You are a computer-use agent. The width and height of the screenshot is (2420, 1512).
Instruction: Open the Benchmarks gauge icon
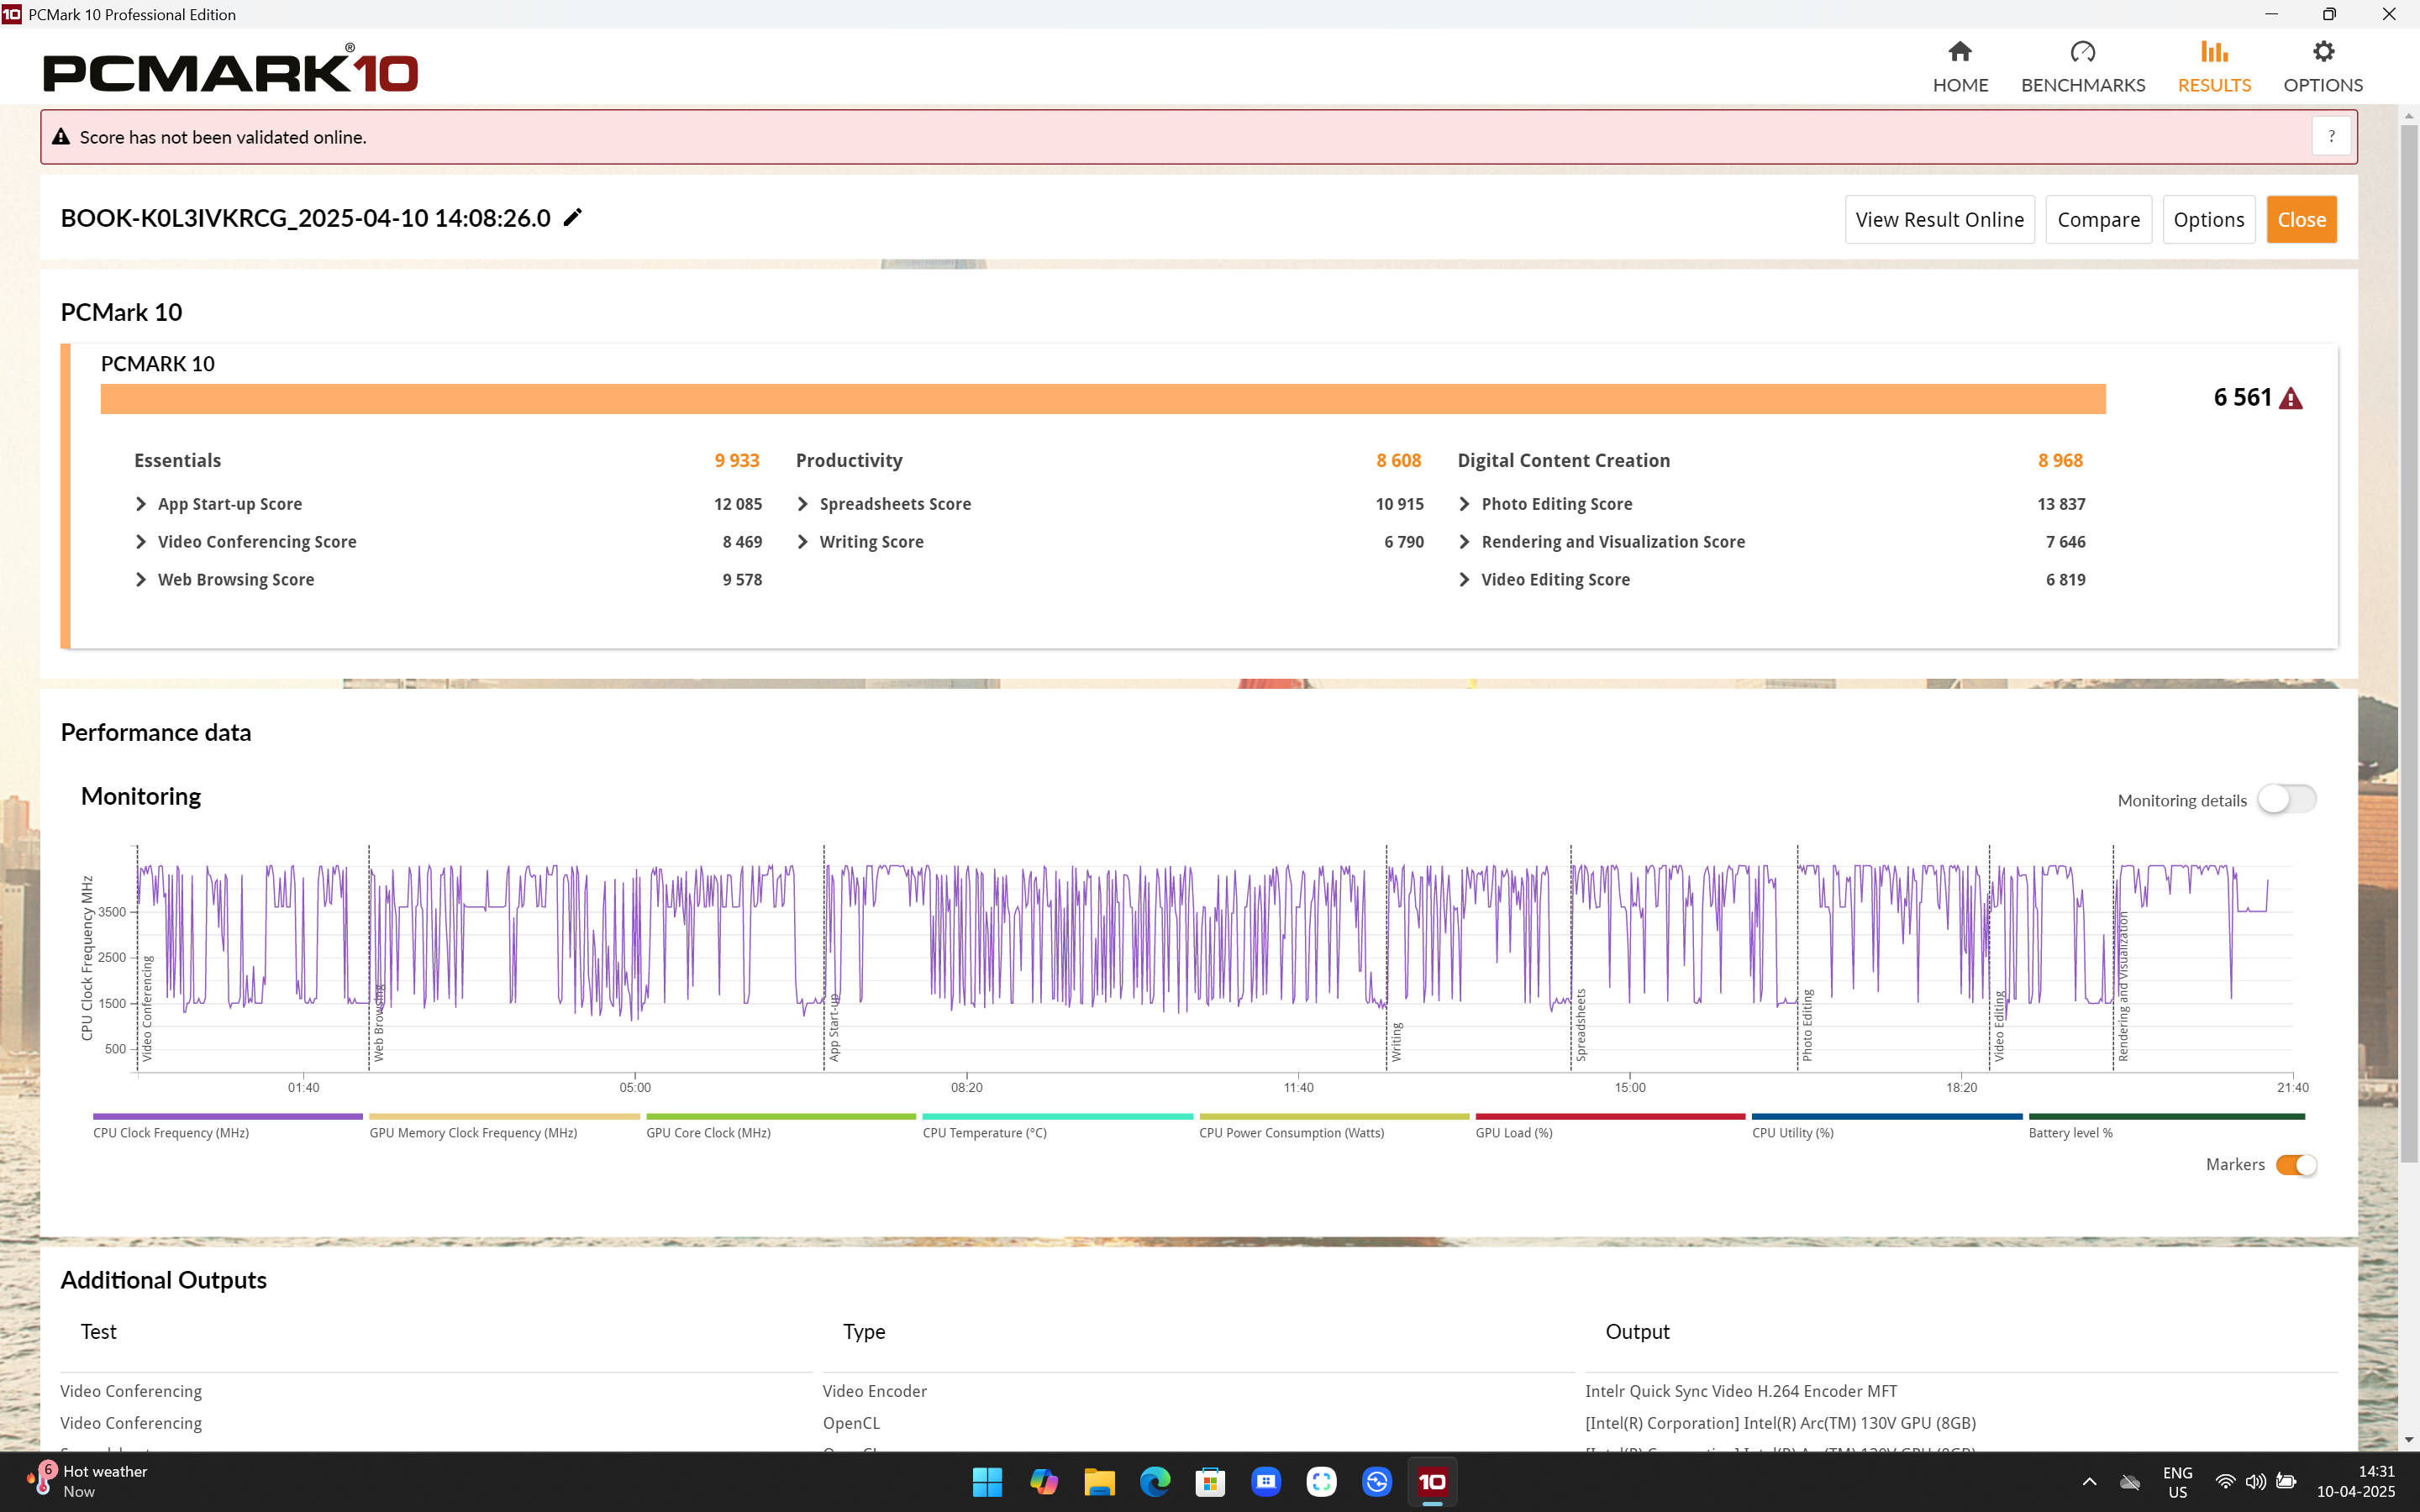[x=2082, y=51]
